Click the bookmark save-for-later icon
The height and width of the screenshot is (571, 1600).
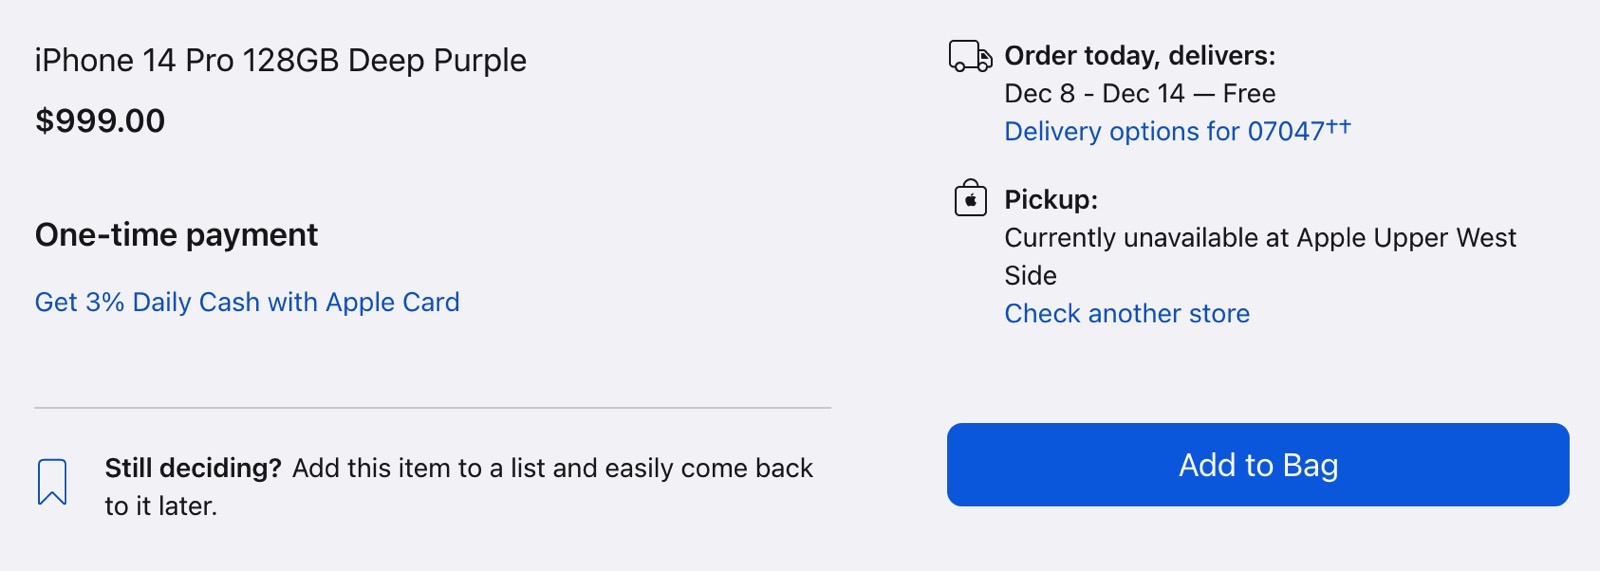52,482
